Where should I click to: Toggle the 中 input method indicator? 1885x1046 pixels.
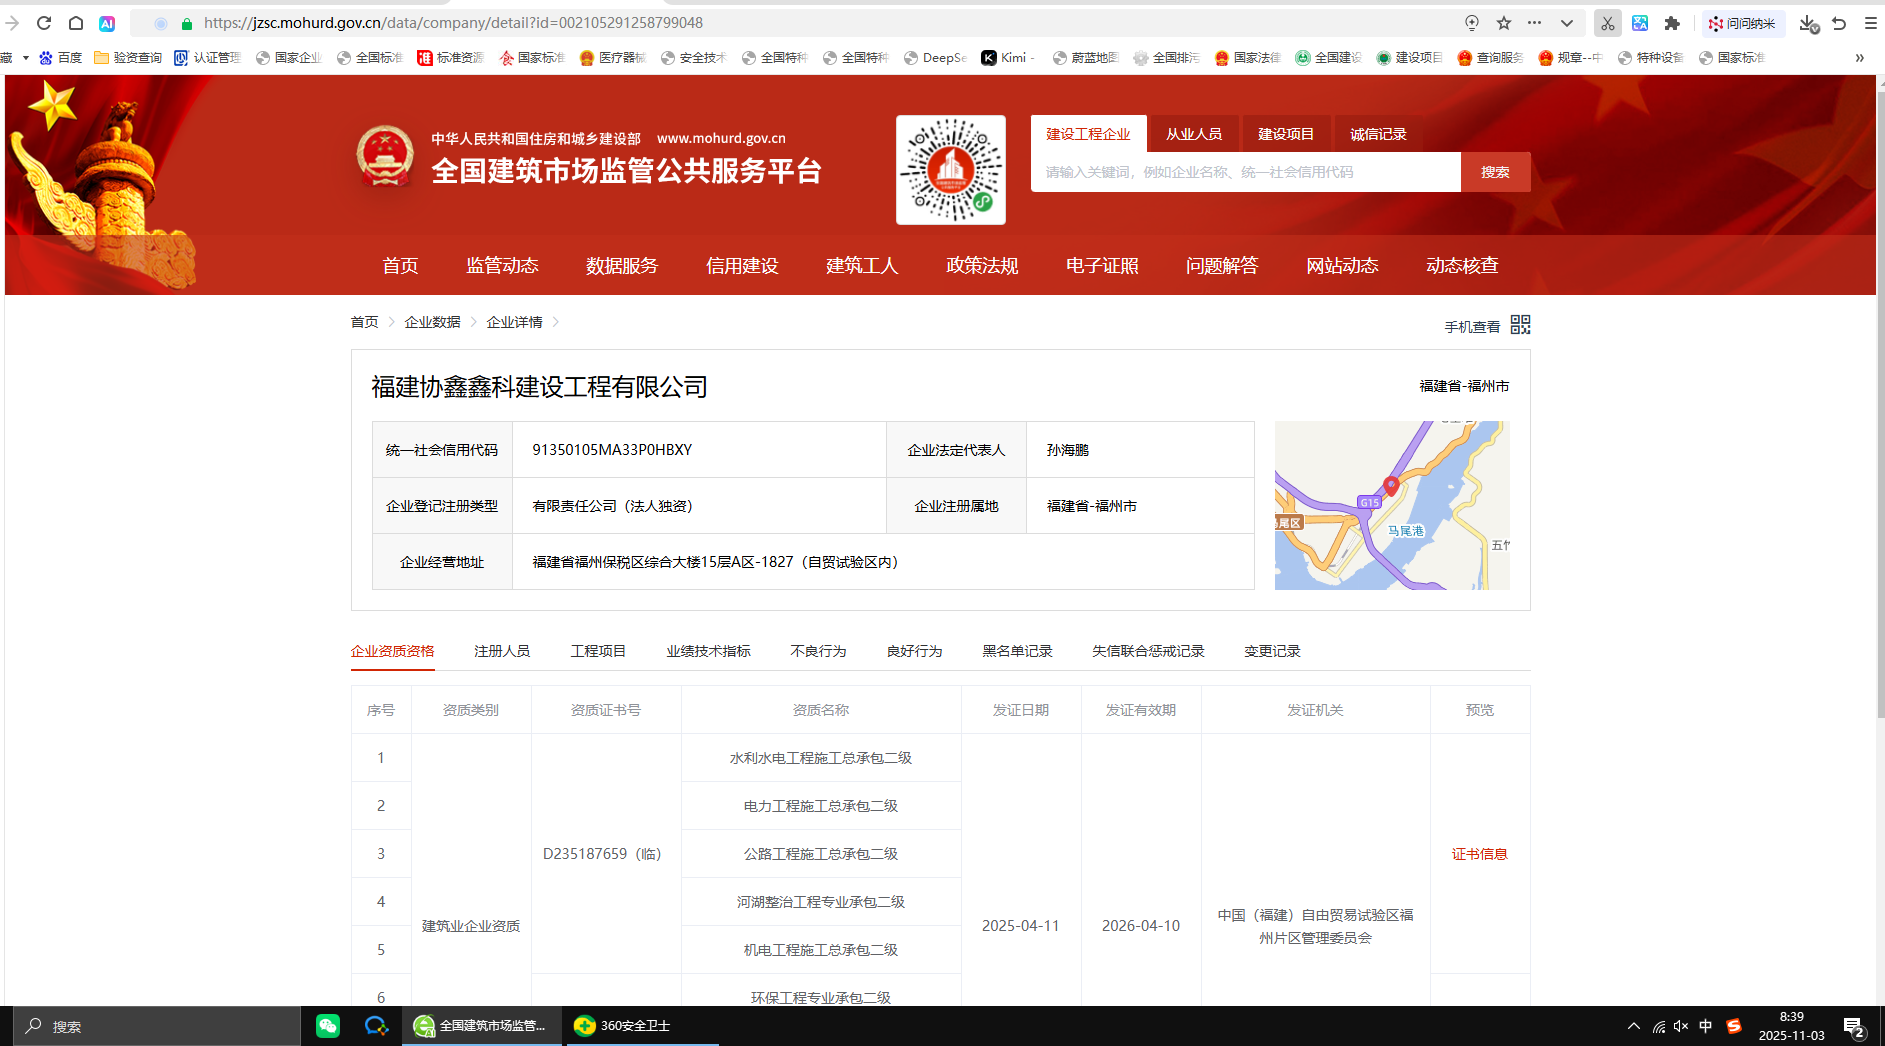point(1706,1026)
